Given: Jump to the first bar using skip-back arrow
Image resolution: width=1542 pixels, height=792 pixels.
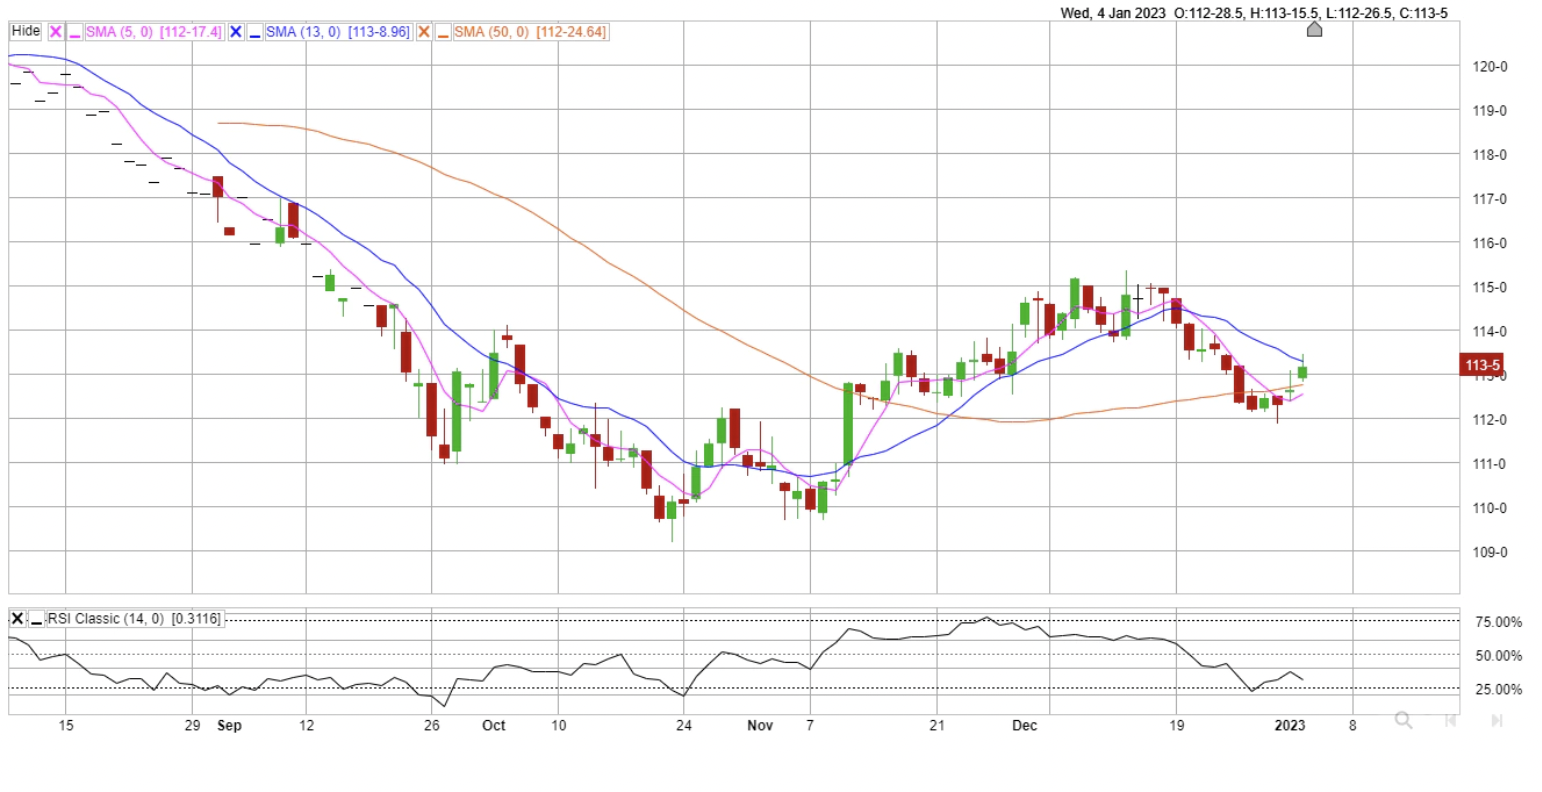Looking at the screenshot, I should coord(1450,720).
